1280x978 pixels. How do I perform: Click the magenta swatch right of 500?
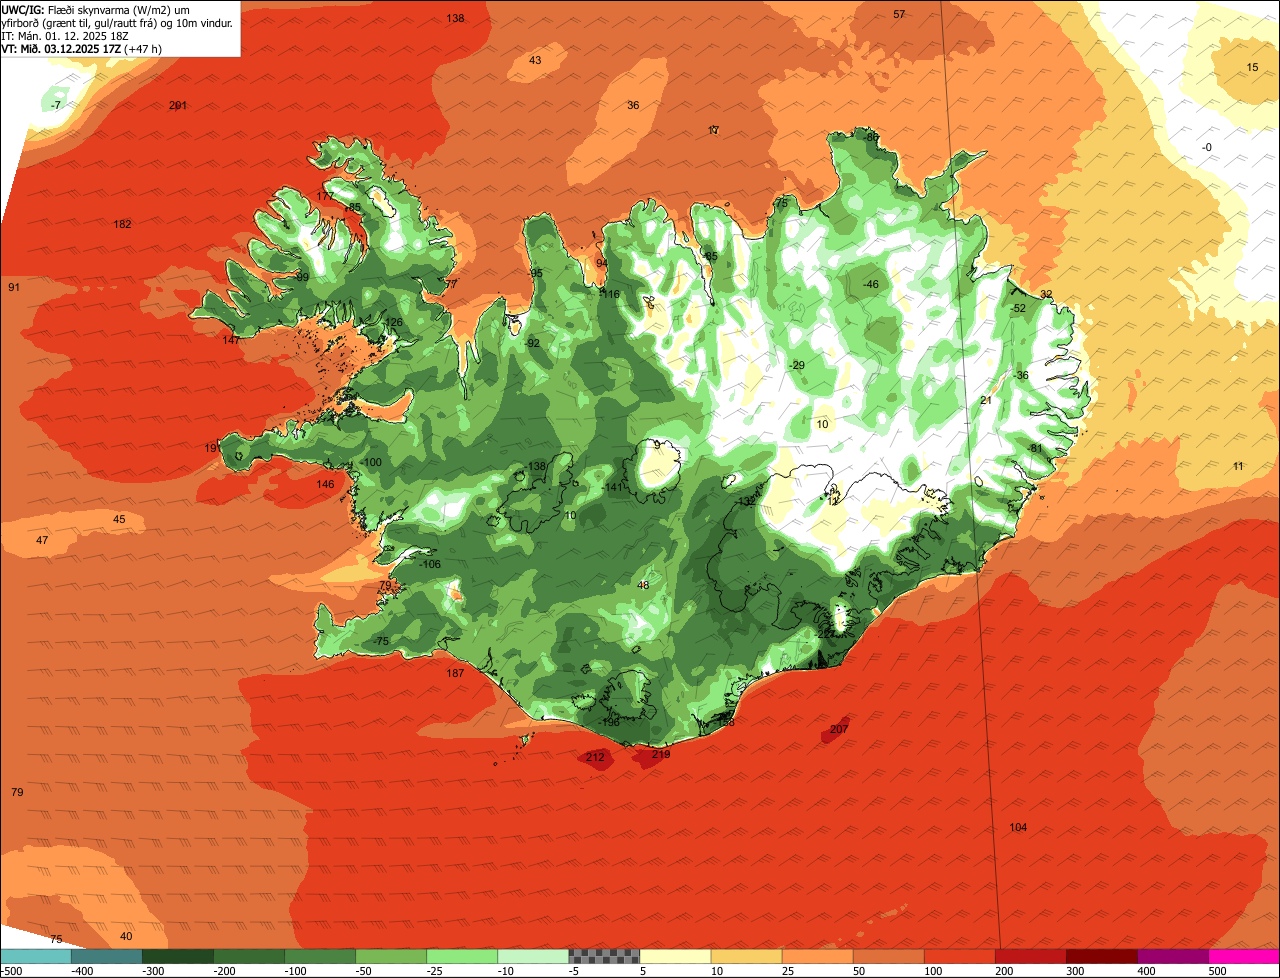point(1244,956)
